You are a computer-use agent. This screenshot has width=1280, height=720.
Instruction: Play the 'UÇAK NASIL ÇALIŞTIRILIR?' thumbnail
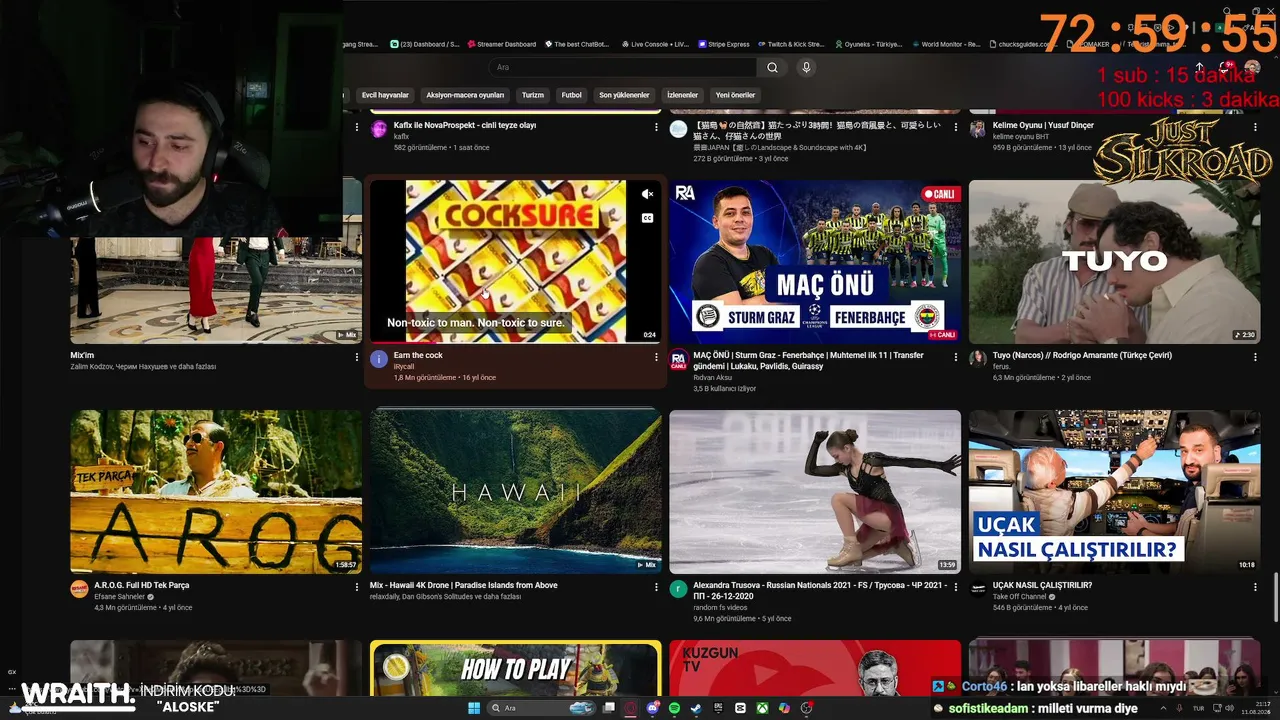pyautogui.click(x=1114, y=491)
